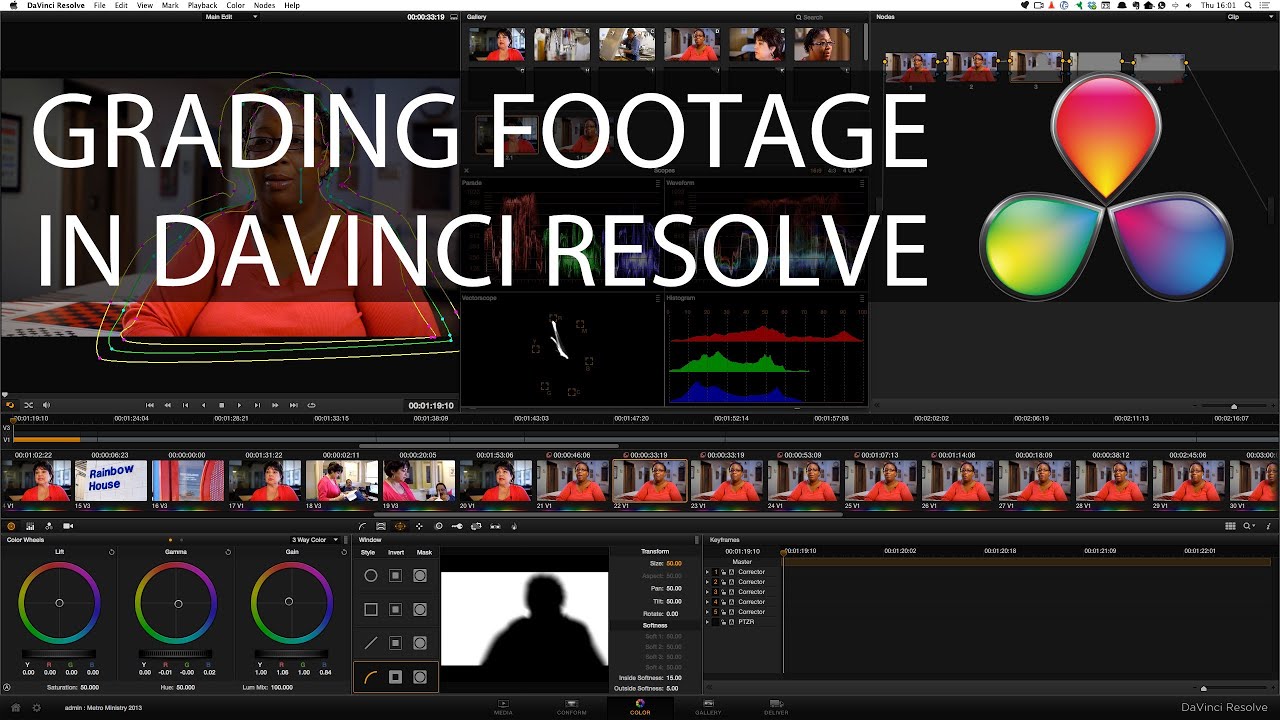1280x720 pixels.
Task: Click the loop playback icon
Action: click(x=311, y=405)
